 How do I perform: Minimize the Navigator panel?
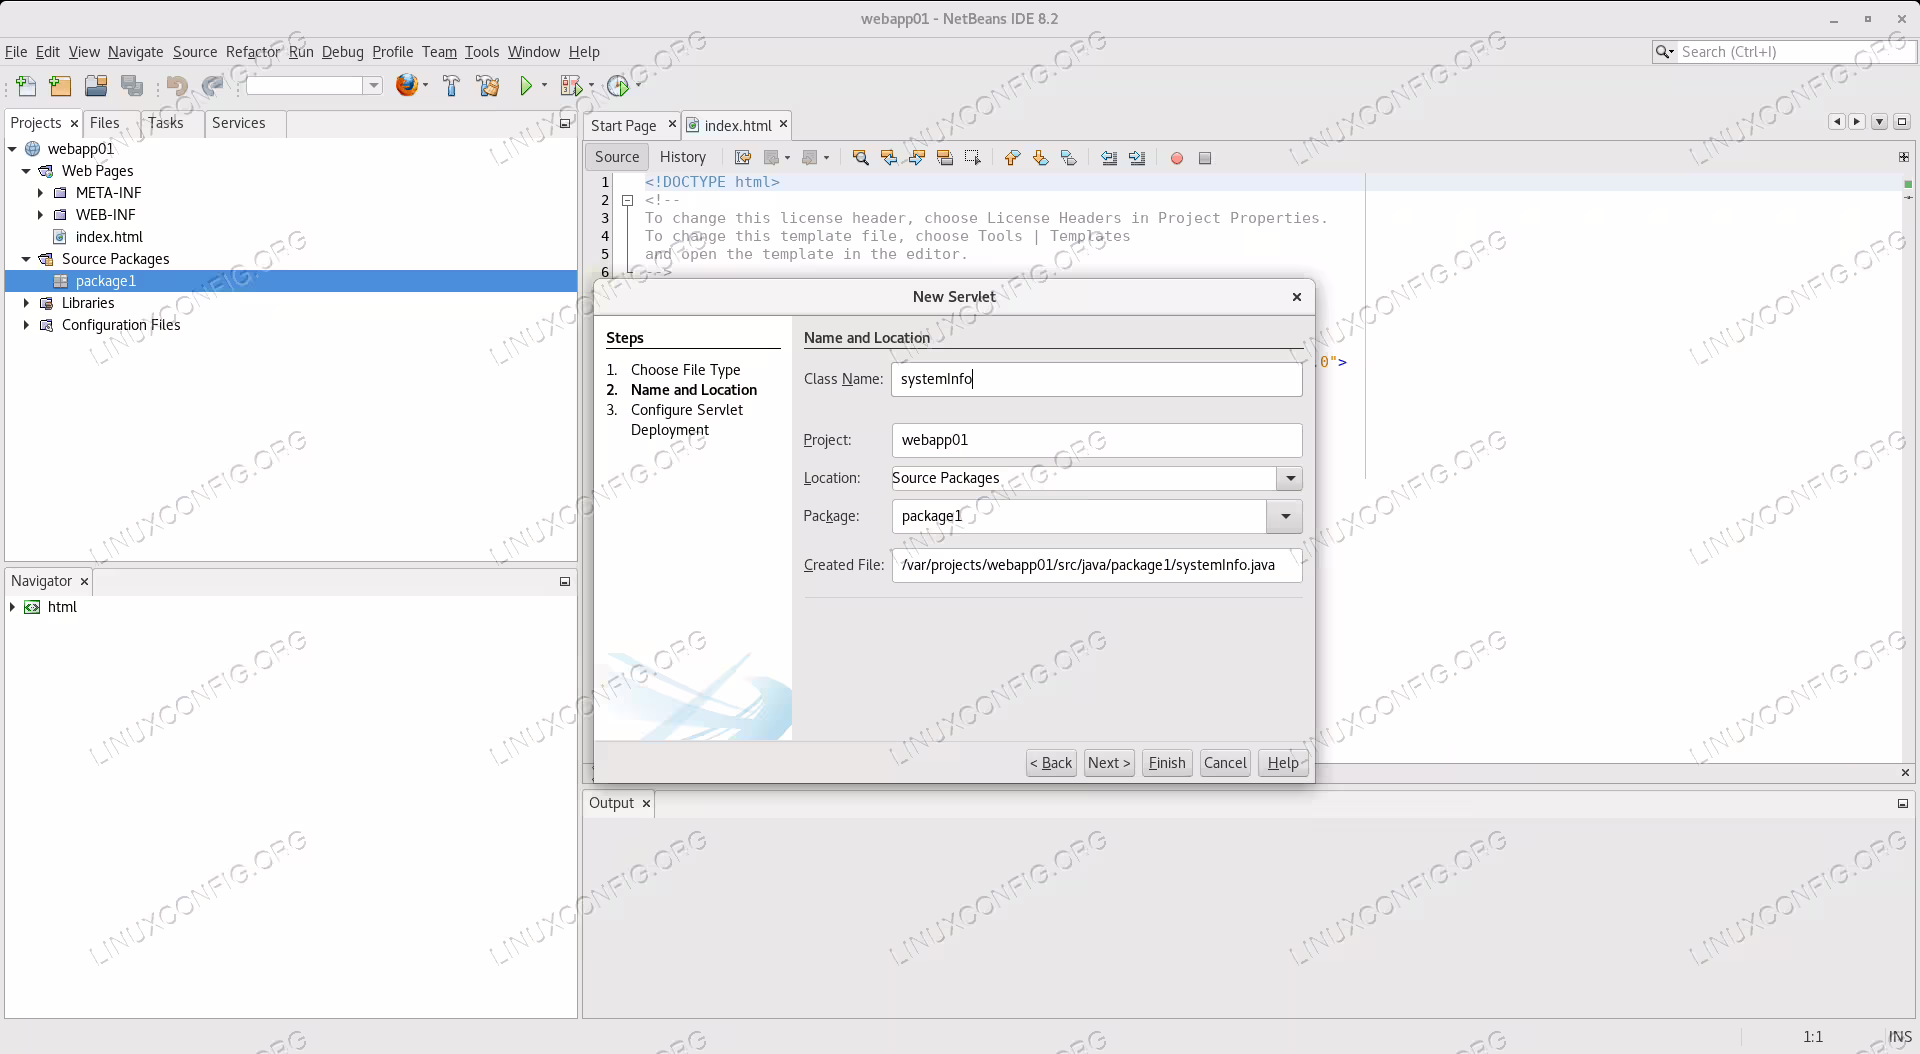coord(564,582)
